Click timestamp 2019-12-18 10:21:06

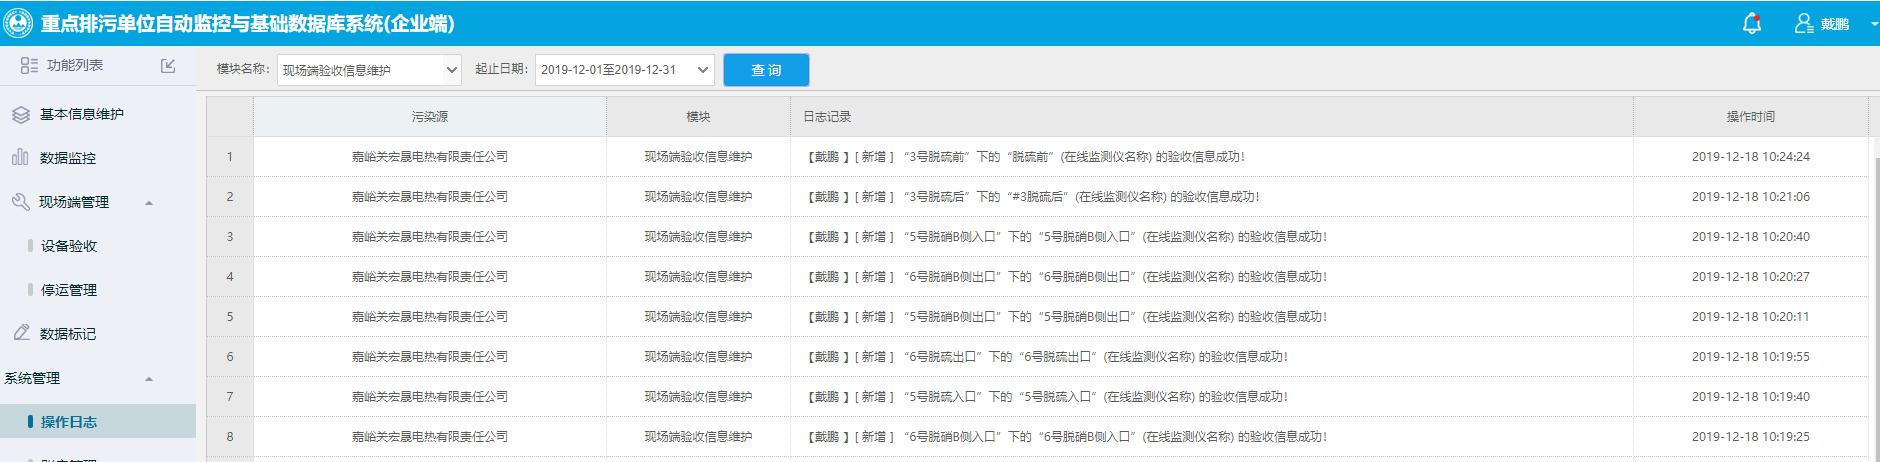(1751, 197)
